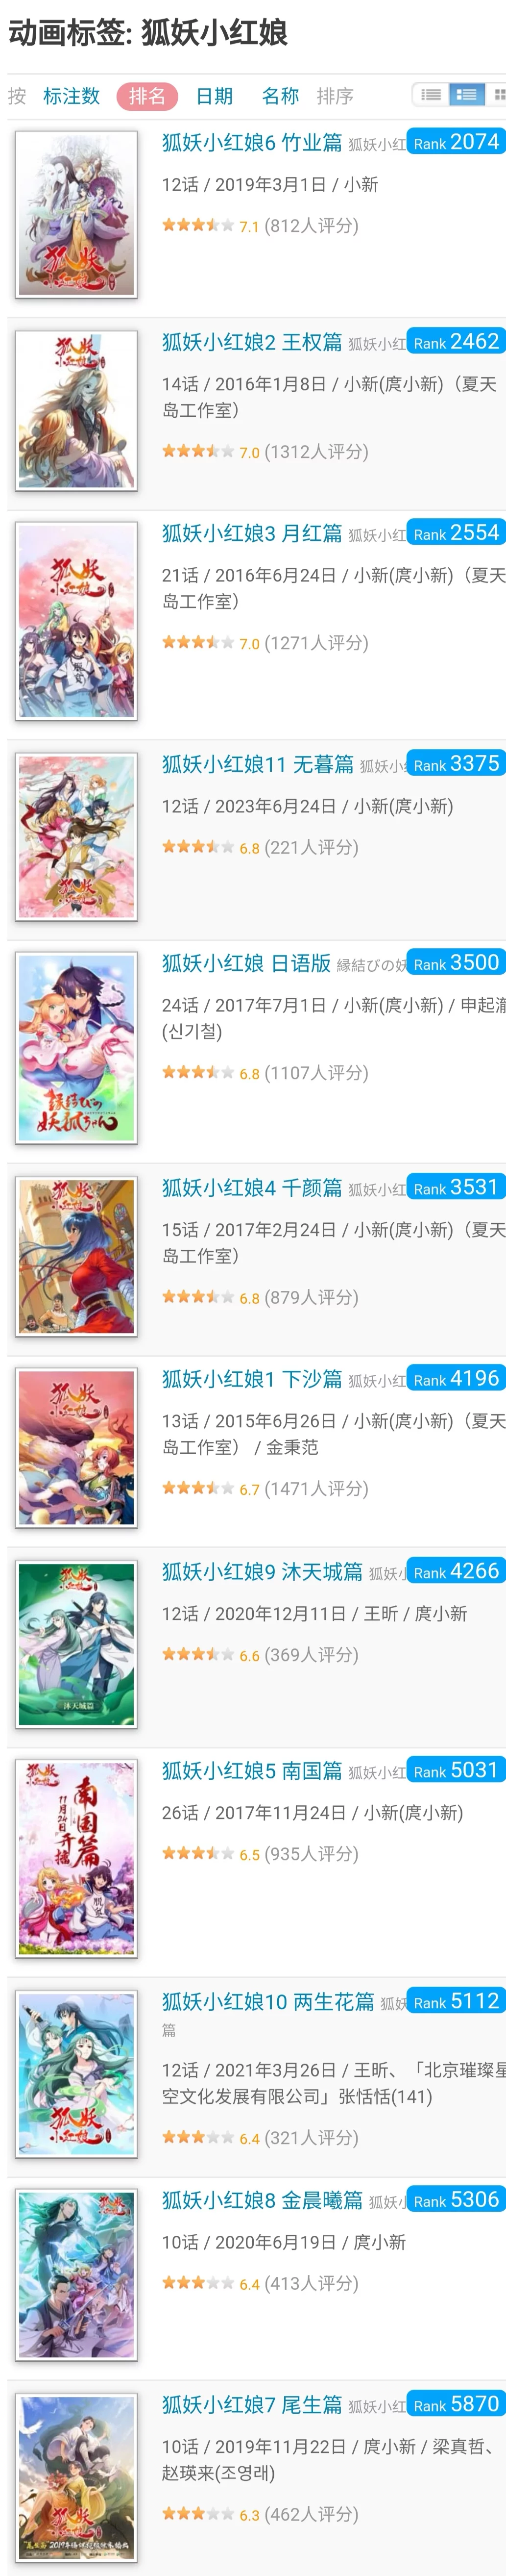
Task: Select the 排名 sort option
Action: (x=147, y=96)
